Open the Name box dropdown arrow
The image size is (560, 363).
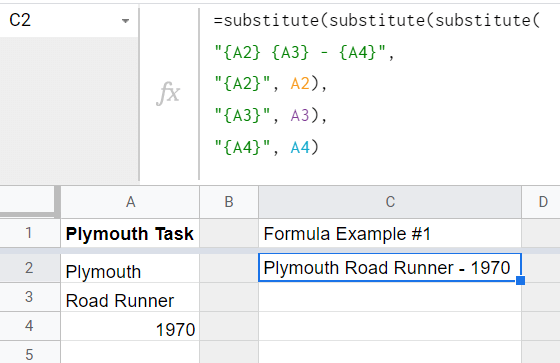click(125, 21)
